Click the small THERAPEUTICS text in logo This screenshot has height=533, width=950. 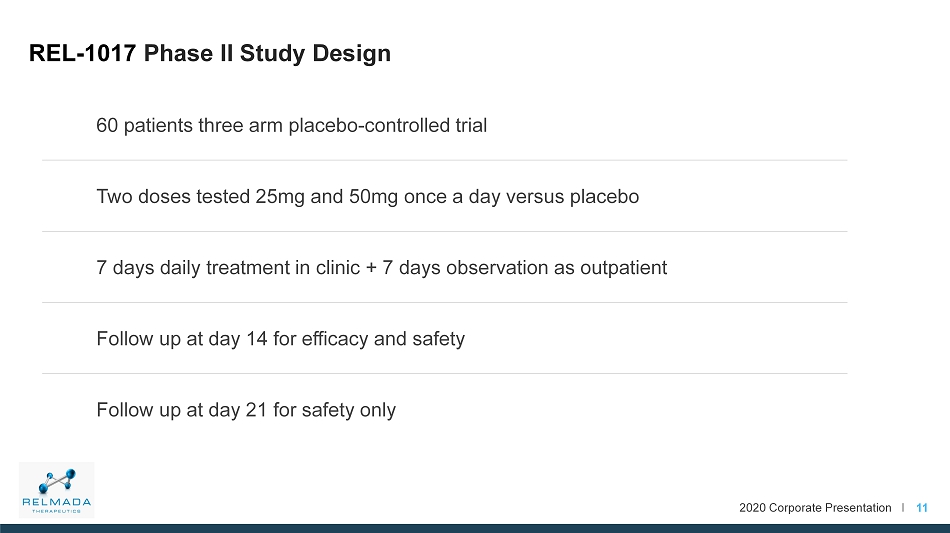pos(56,511)
